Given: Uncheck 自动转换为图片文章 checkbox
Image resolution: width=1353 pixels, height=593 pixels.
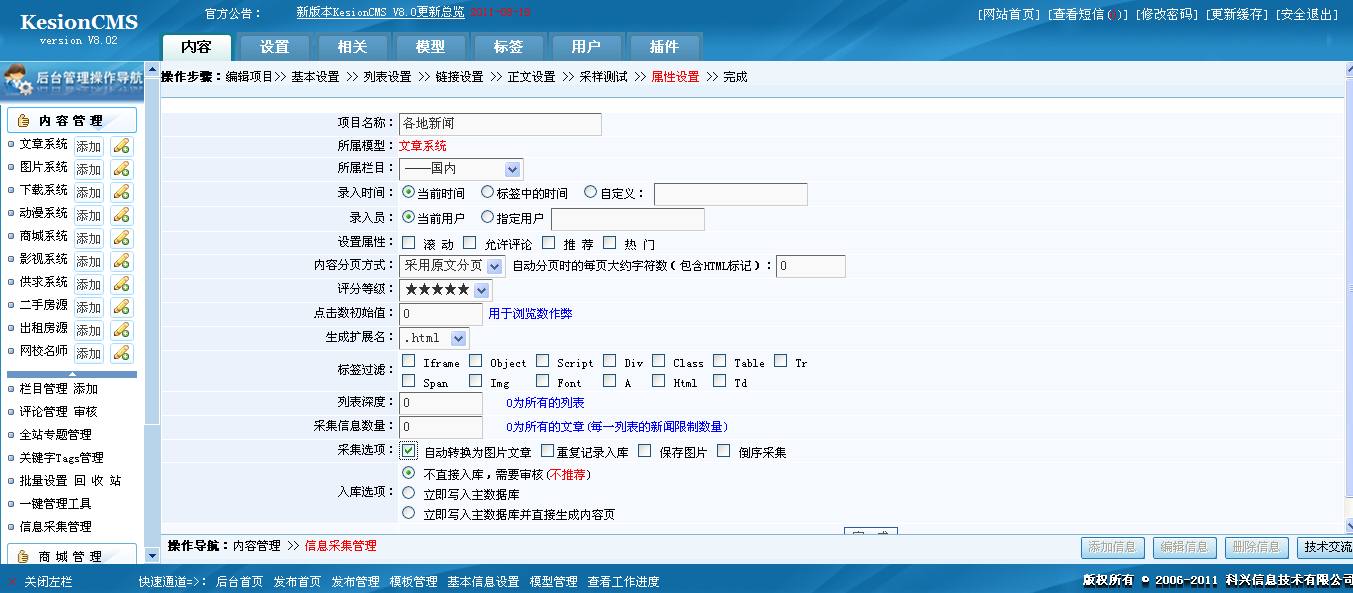Looking at the screenshot, I should [409, 451].
